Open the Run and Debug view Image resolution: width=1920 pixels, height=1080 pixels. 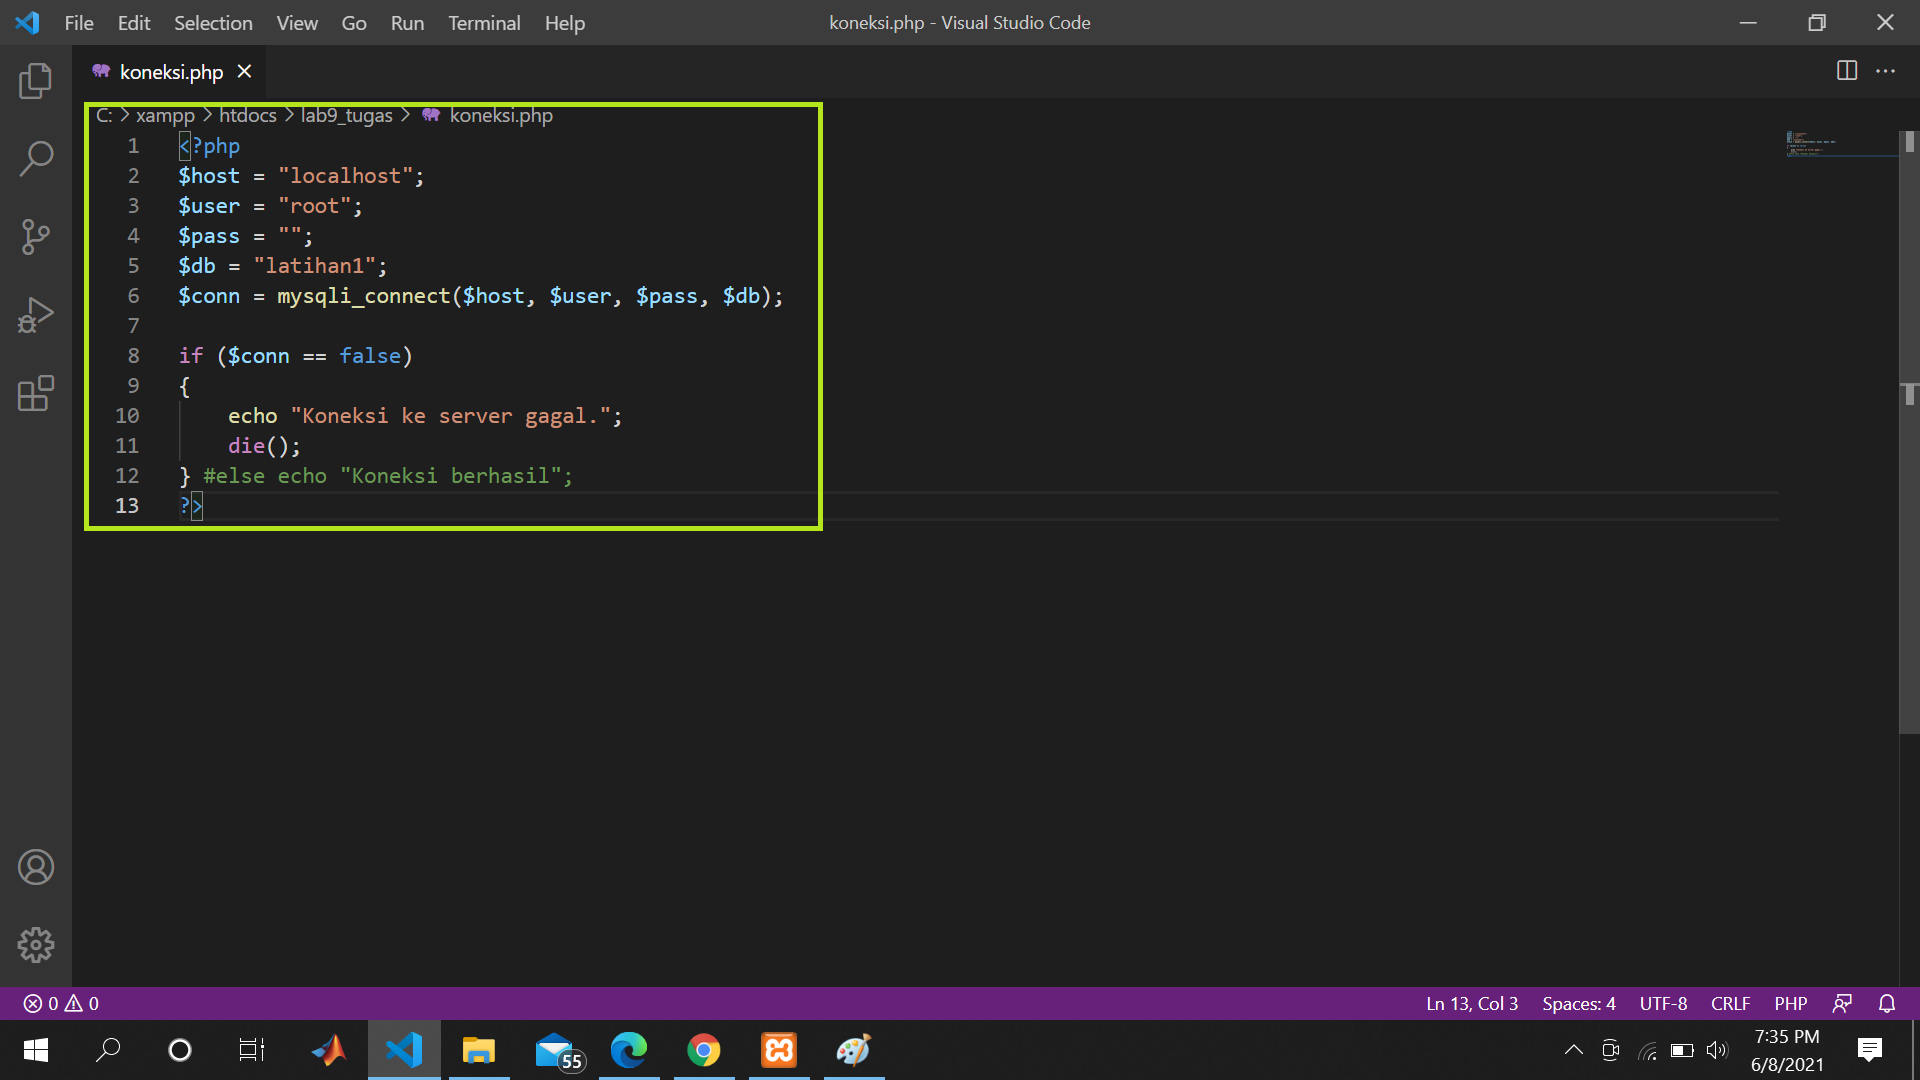36,315
